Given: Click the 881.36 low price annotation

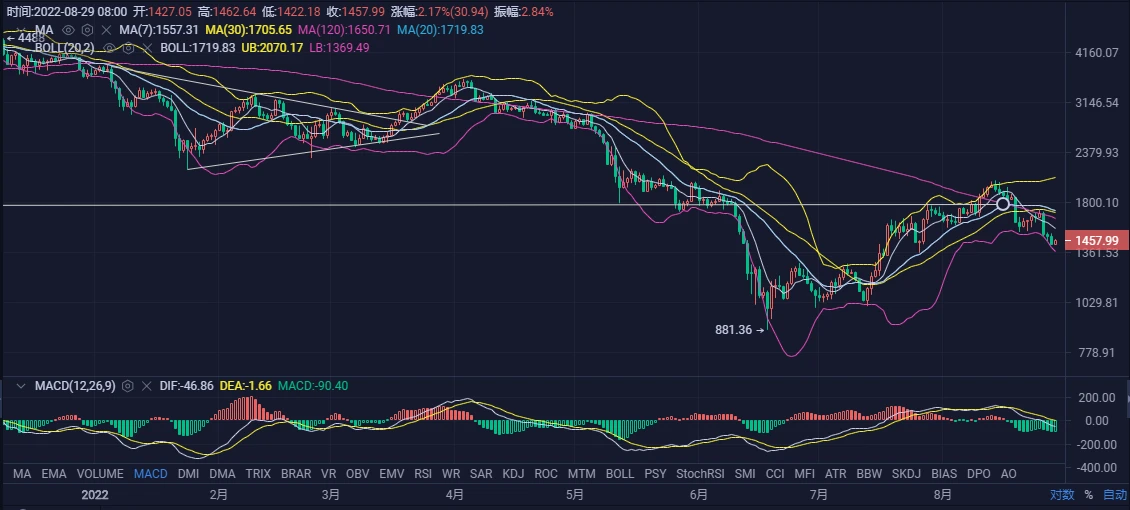Looking at the screenshot, I should pos(734,330).
